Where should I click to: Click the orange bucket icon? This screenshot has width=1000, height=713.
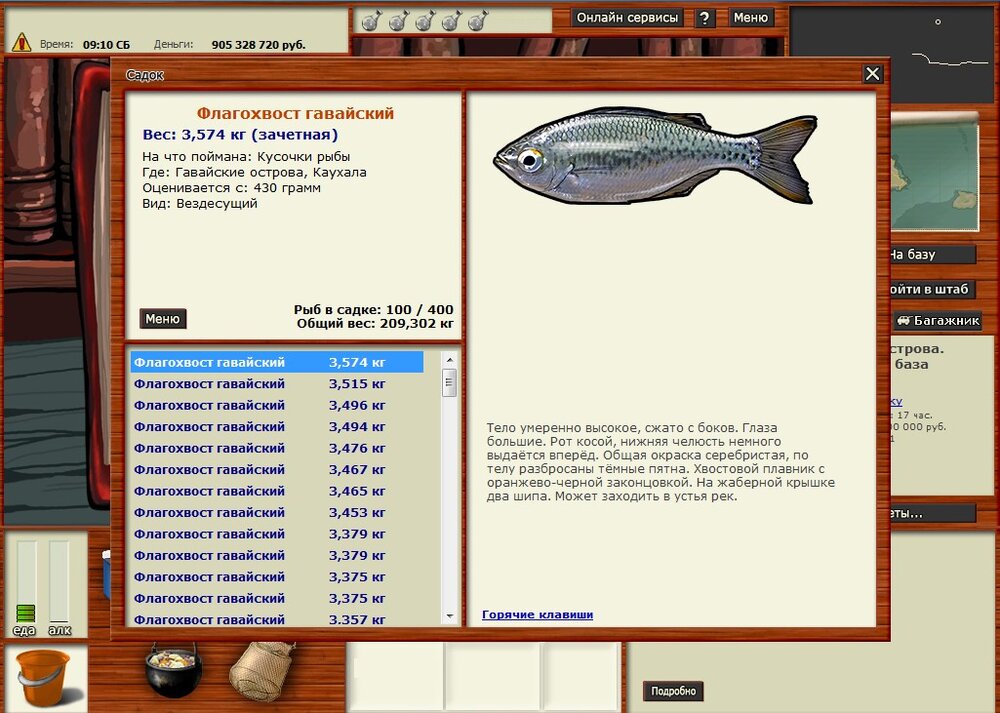coord(44,677)
